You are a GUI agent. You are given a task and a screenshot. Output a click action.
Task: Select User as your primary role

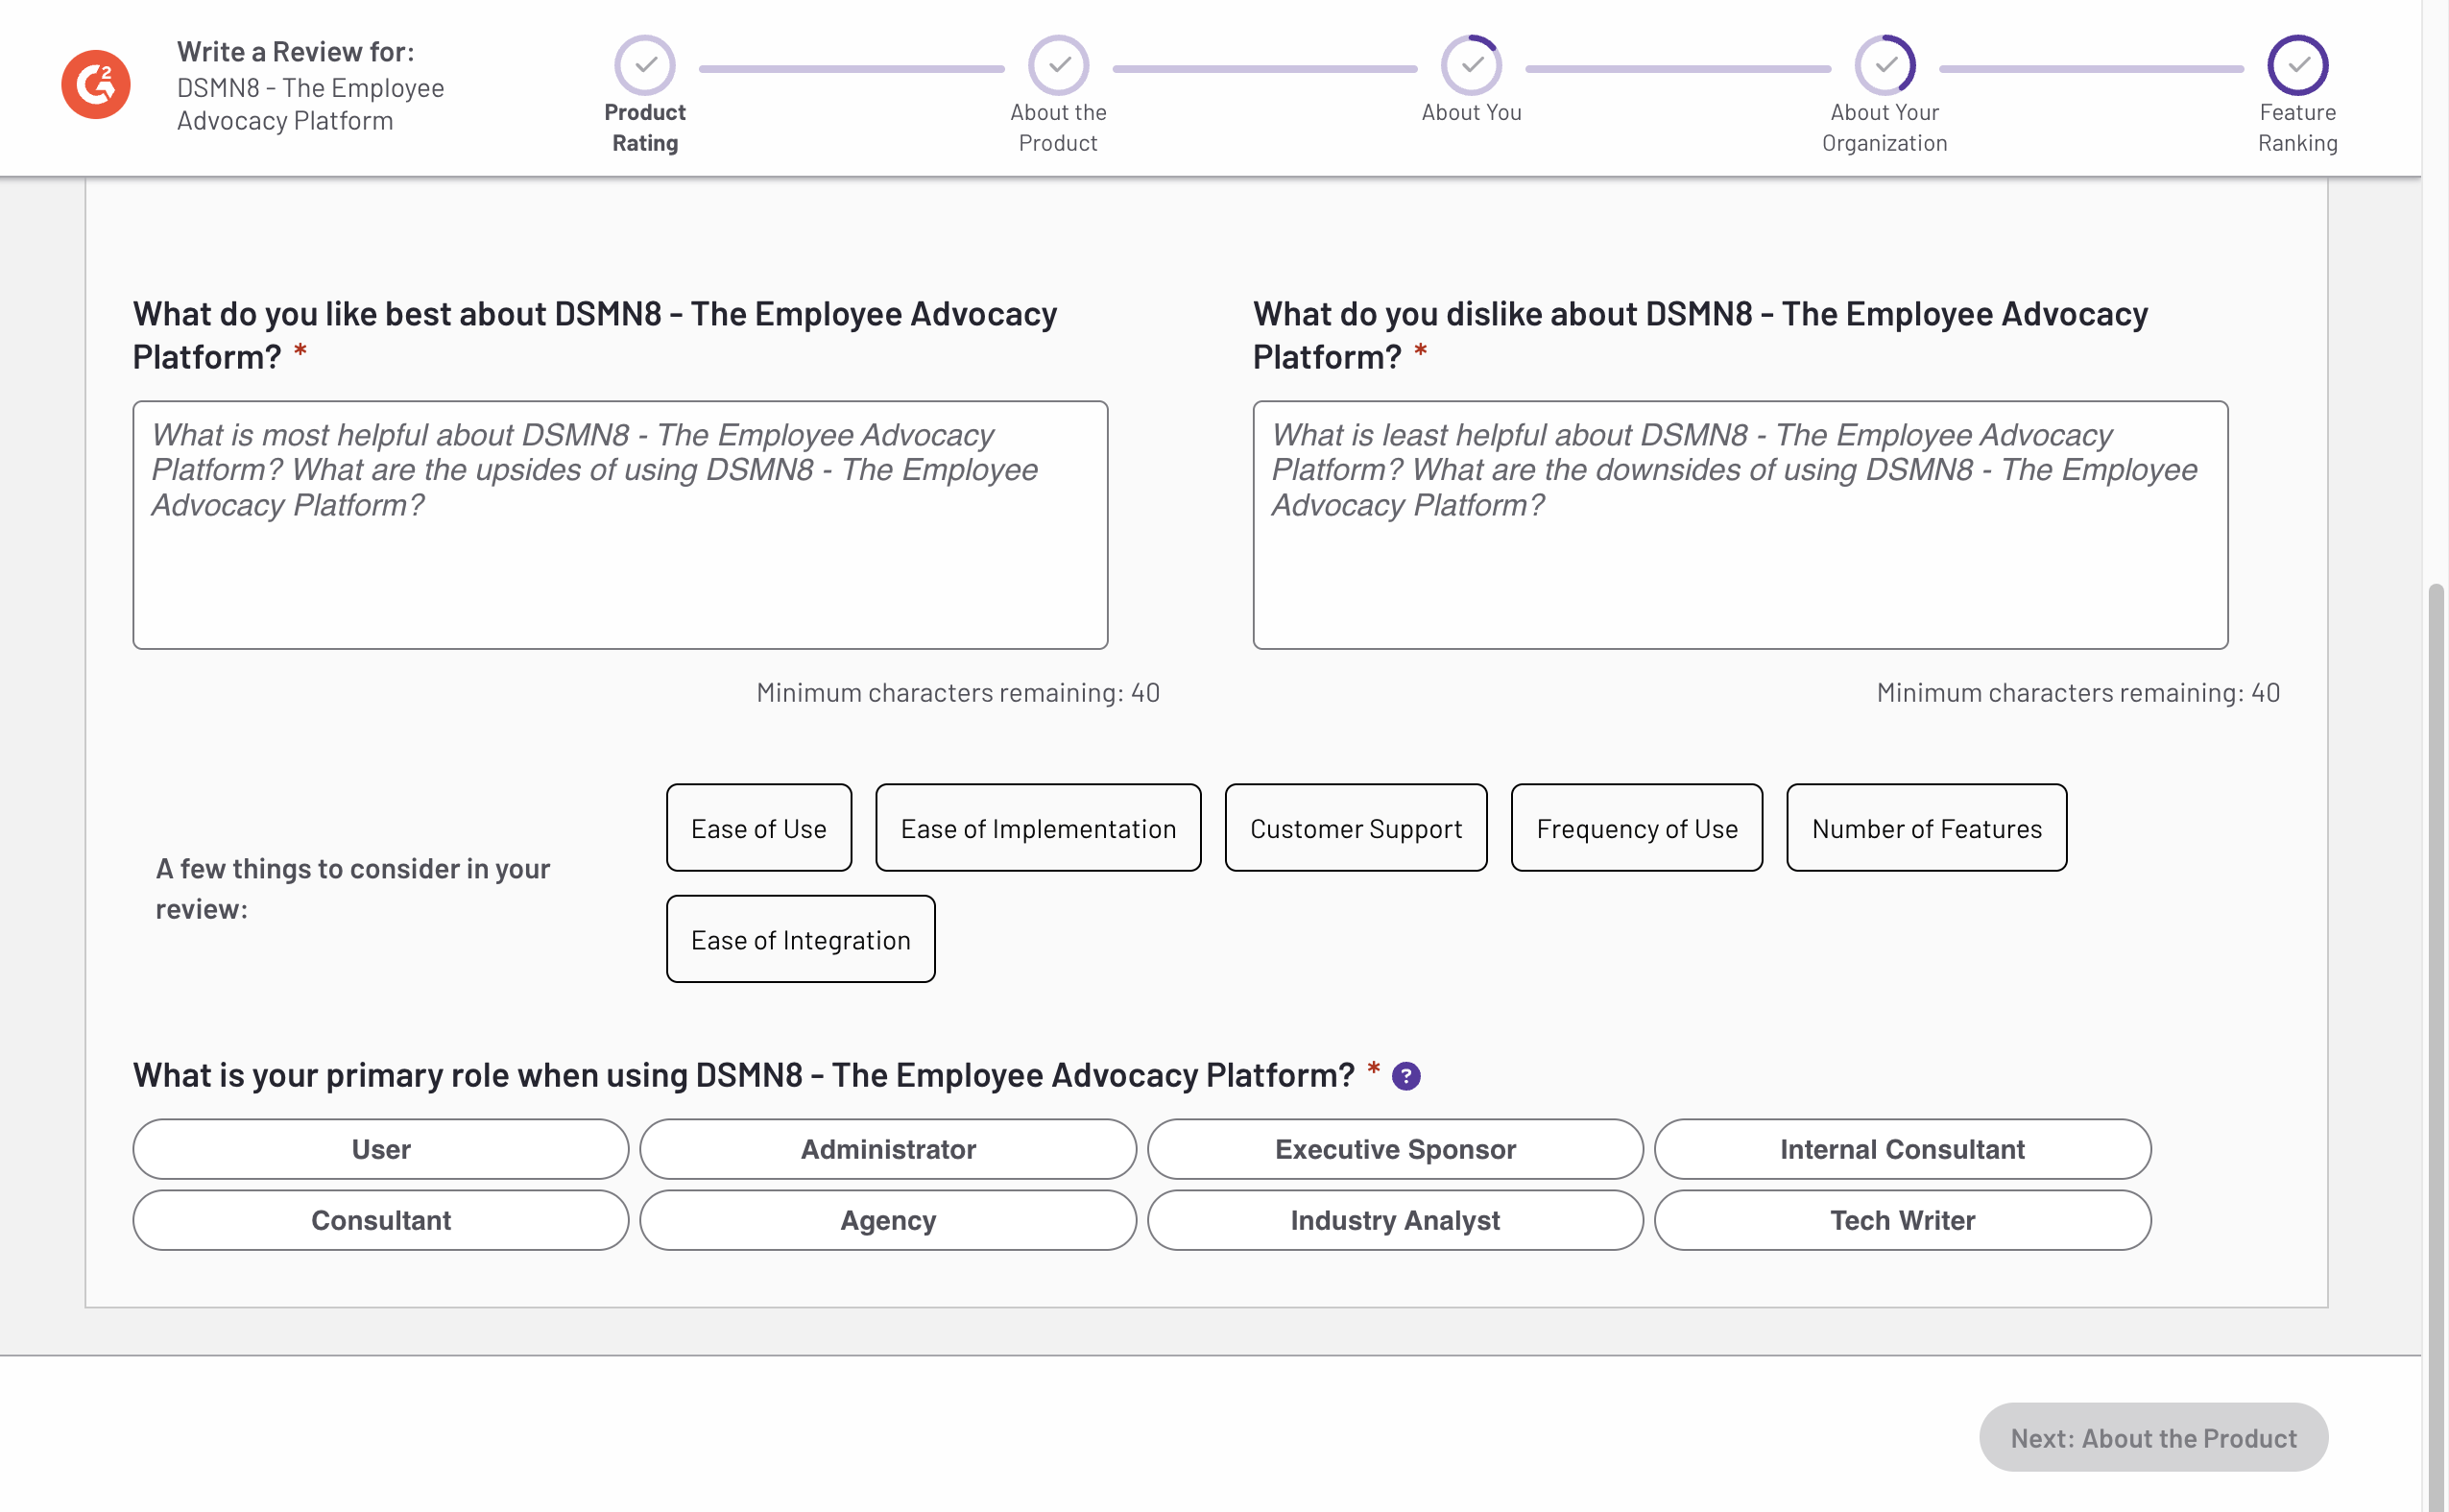coord(380,1148)
